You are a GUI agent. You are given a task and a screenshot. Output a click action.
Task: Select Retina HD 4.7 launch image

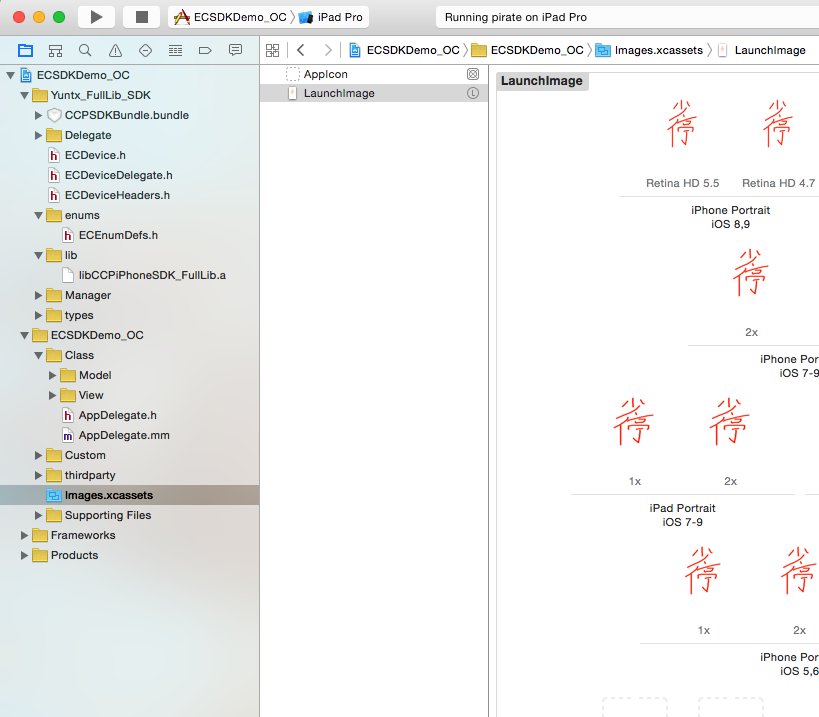778,124
